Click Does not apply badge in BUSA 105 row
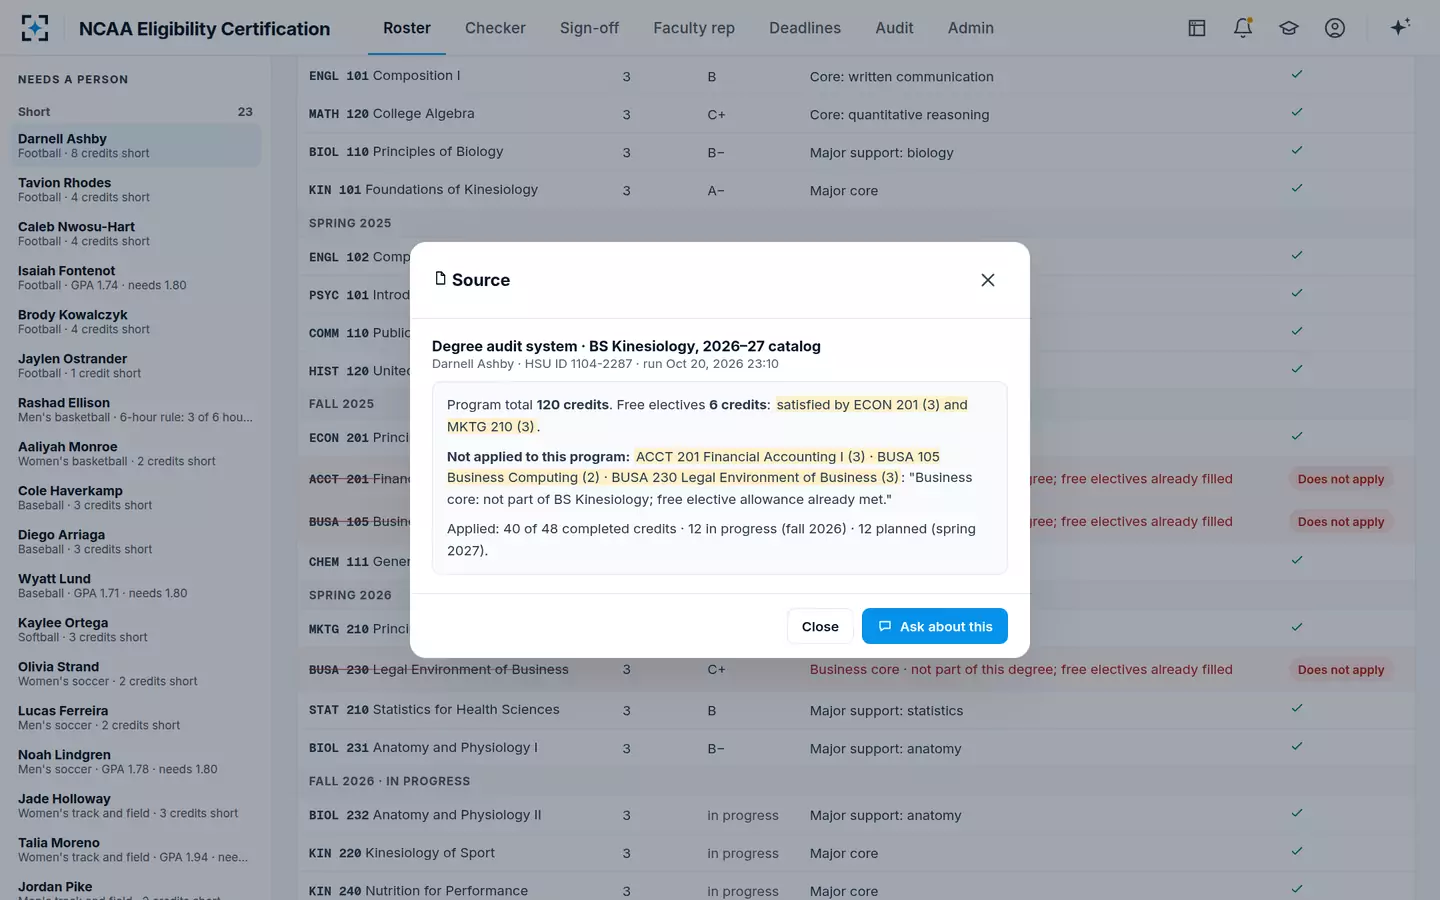The height and width of the screenshot is (900, 1440). pos(1341,522)
